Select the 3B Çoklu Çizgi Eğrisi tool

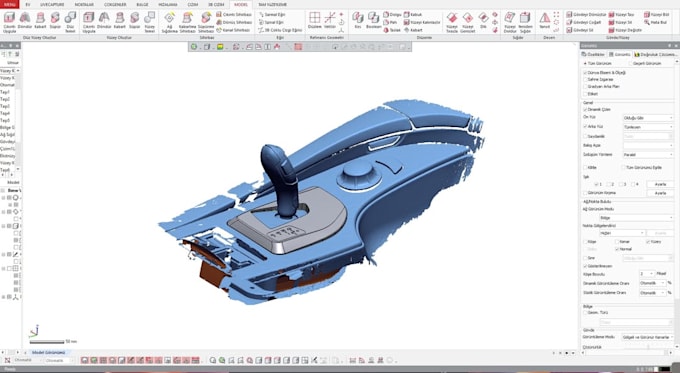280,30
